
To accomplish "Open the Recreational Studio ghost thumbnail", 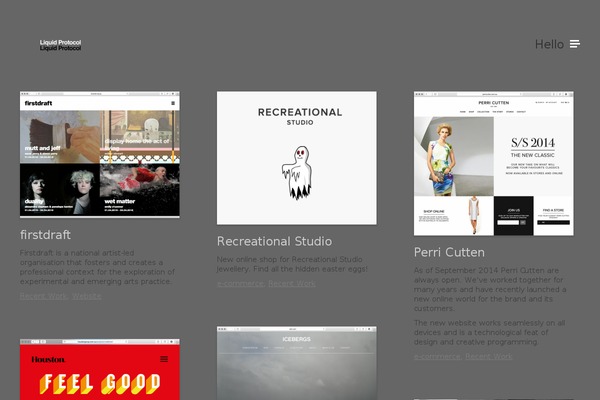I will (297, 158).
